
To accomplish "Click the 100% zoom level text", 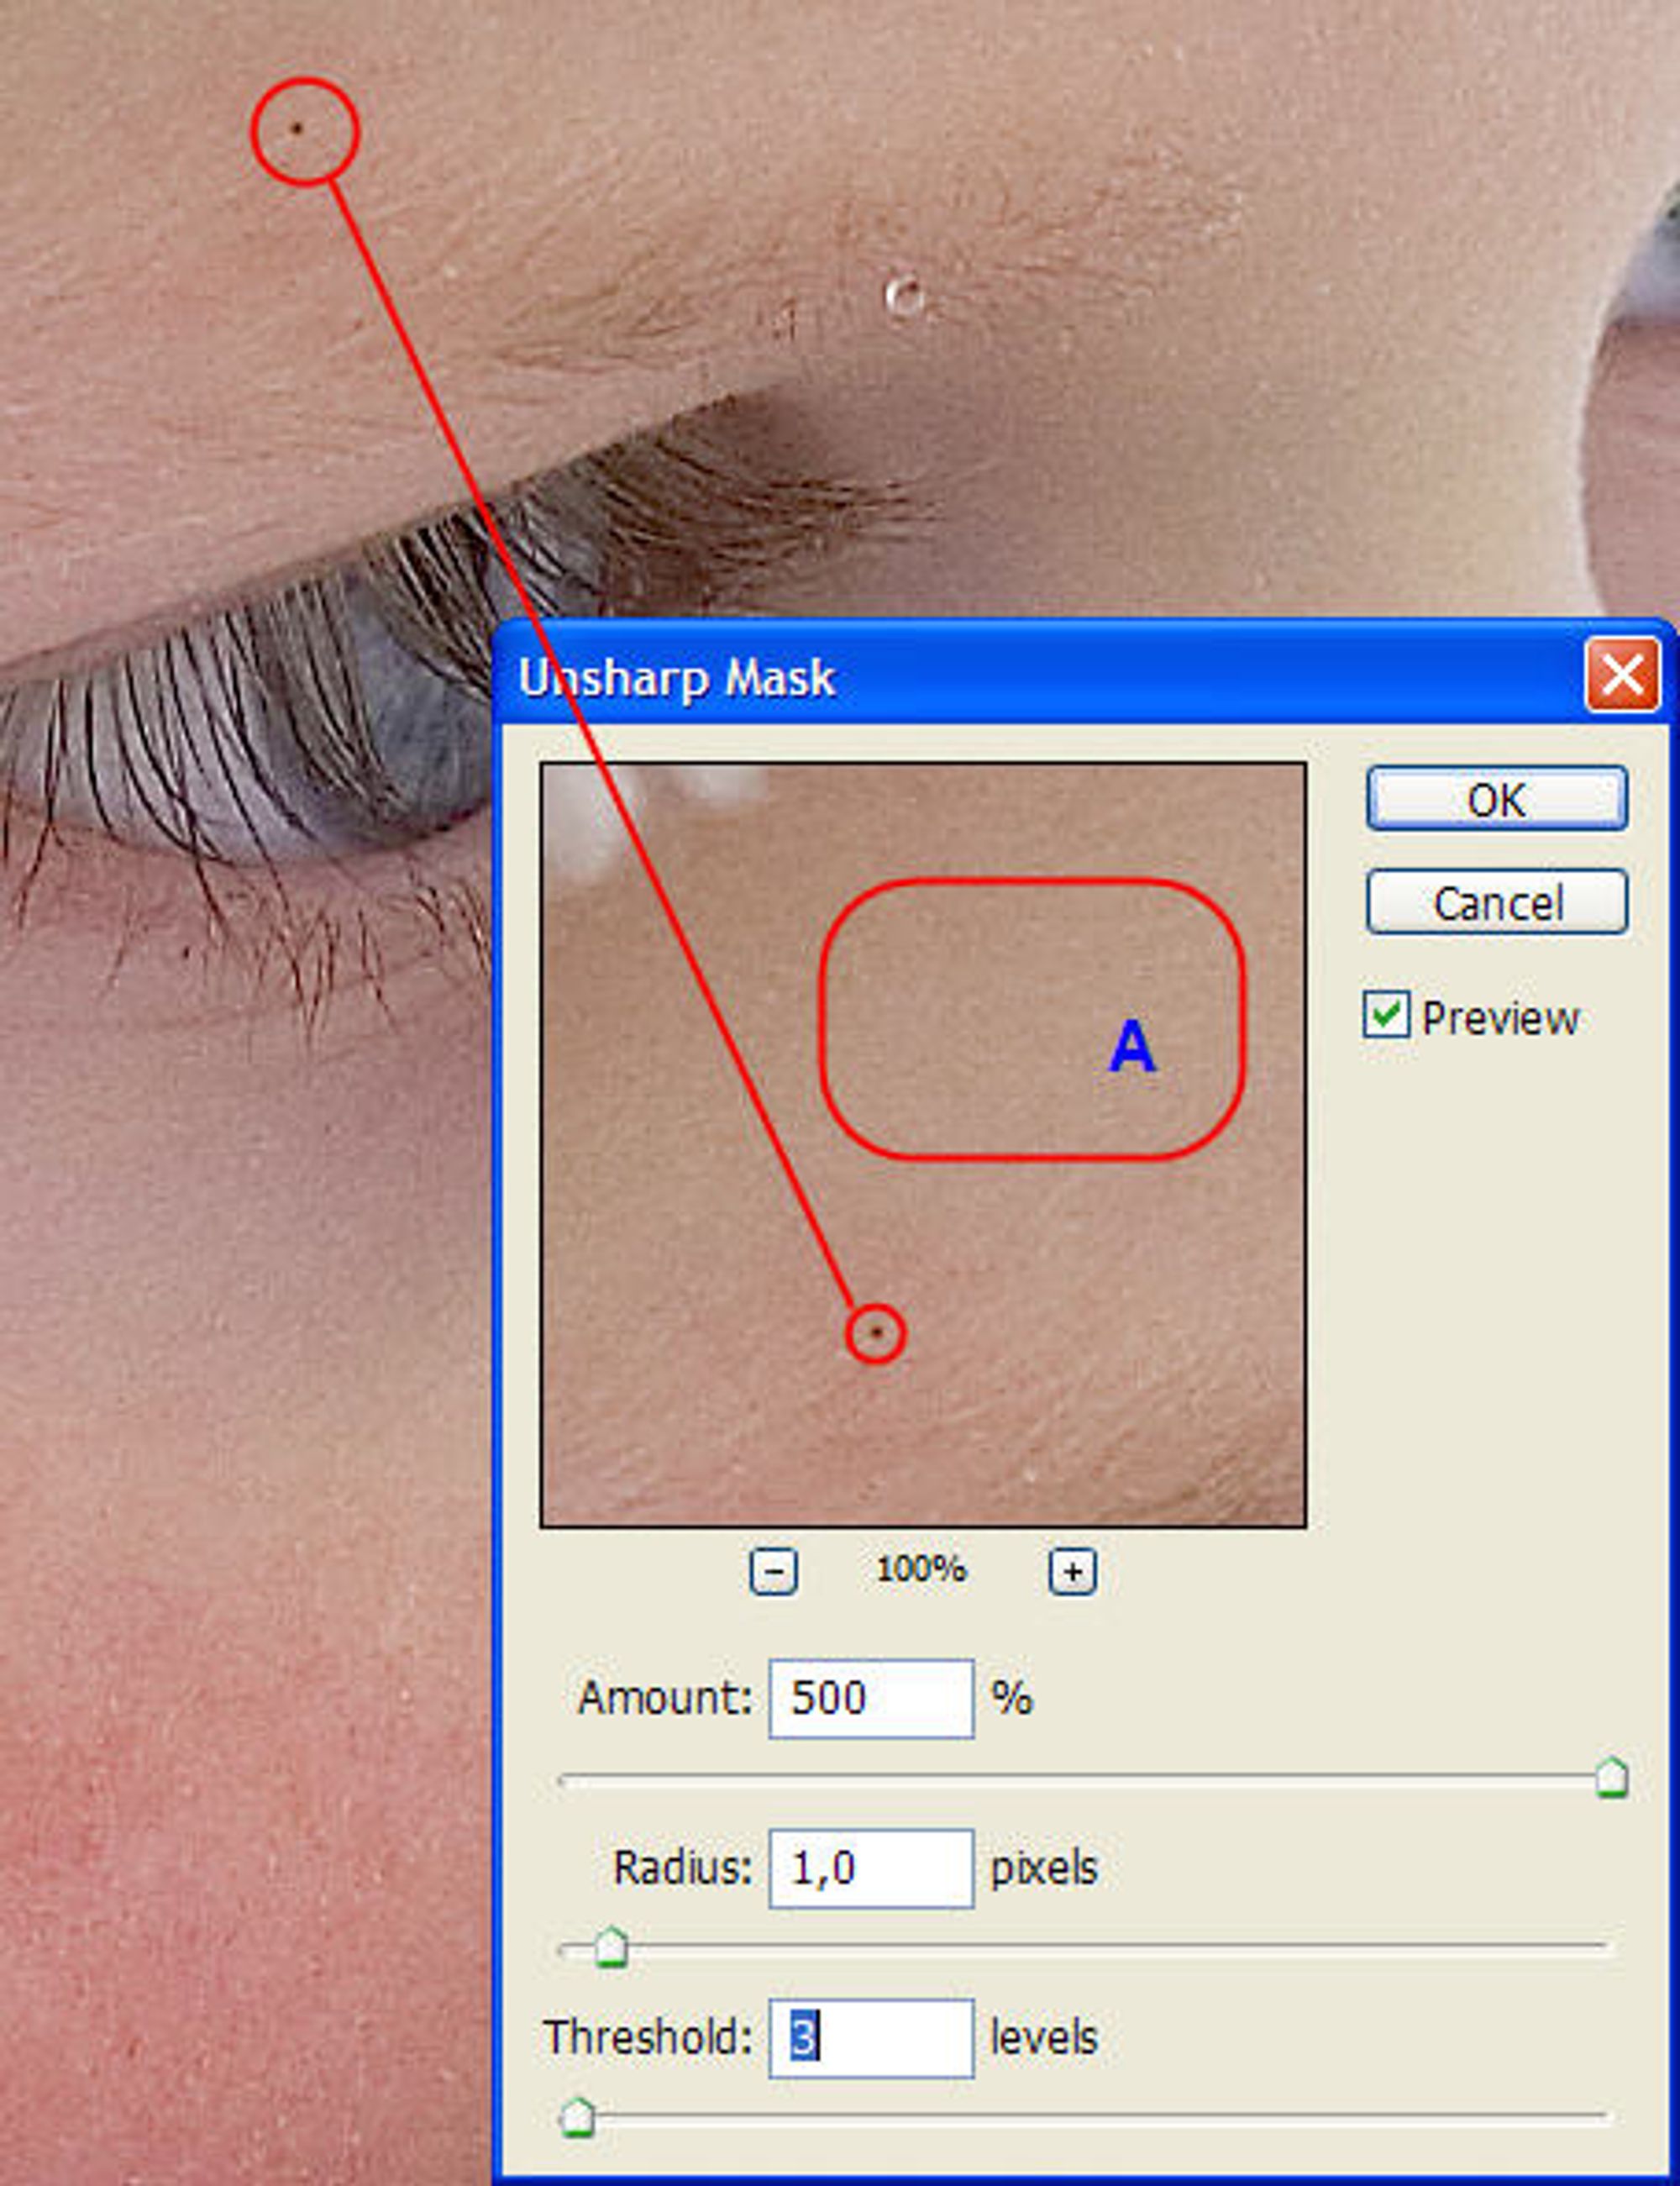I will point(921,1570).
